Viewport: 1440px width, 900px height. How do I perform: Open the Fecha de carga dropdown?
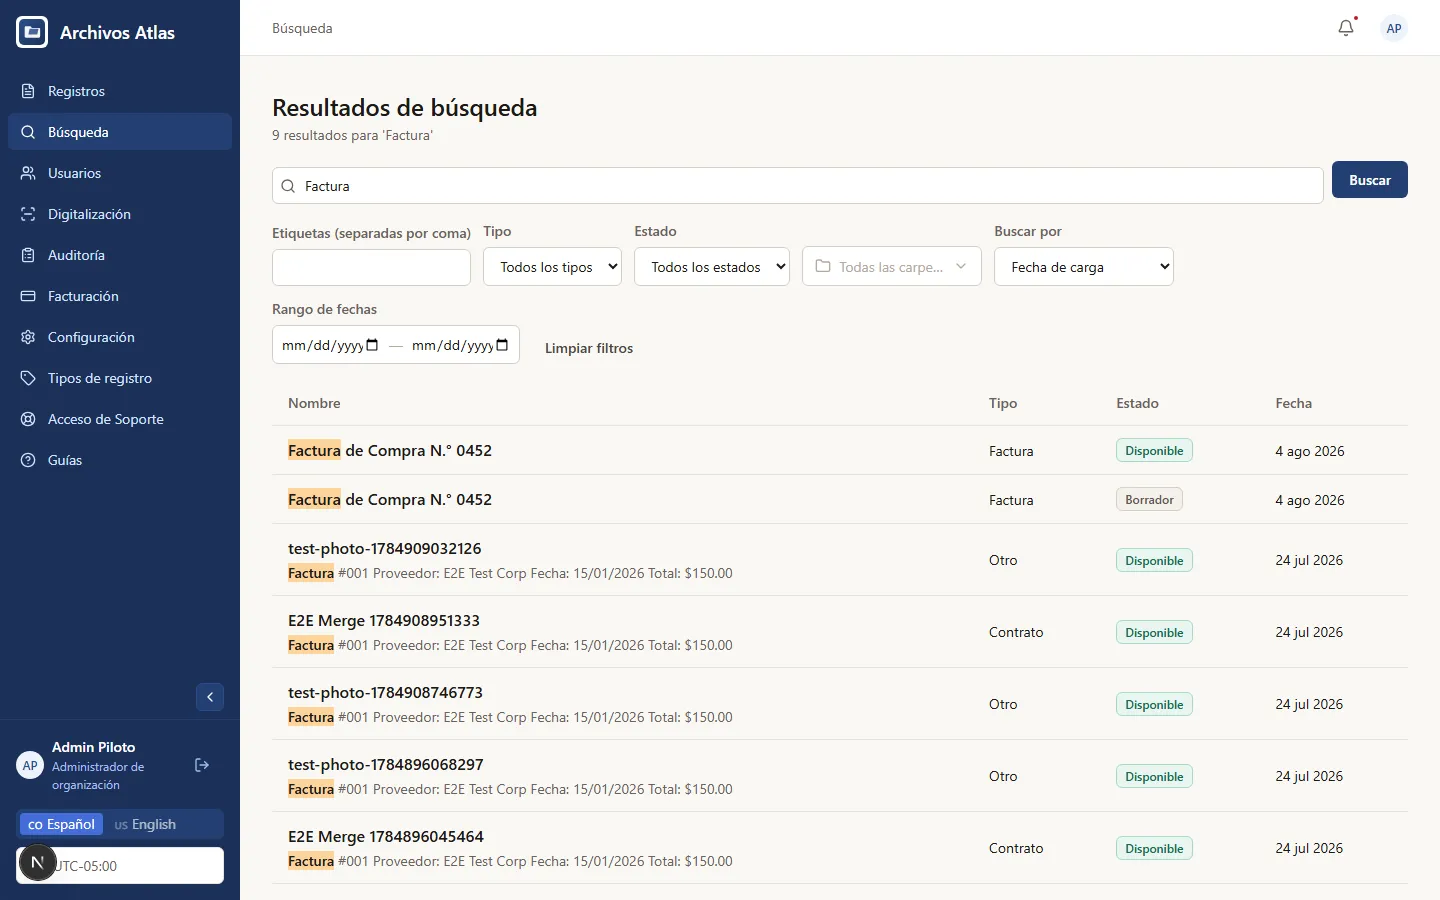[x=1084, y=267]
